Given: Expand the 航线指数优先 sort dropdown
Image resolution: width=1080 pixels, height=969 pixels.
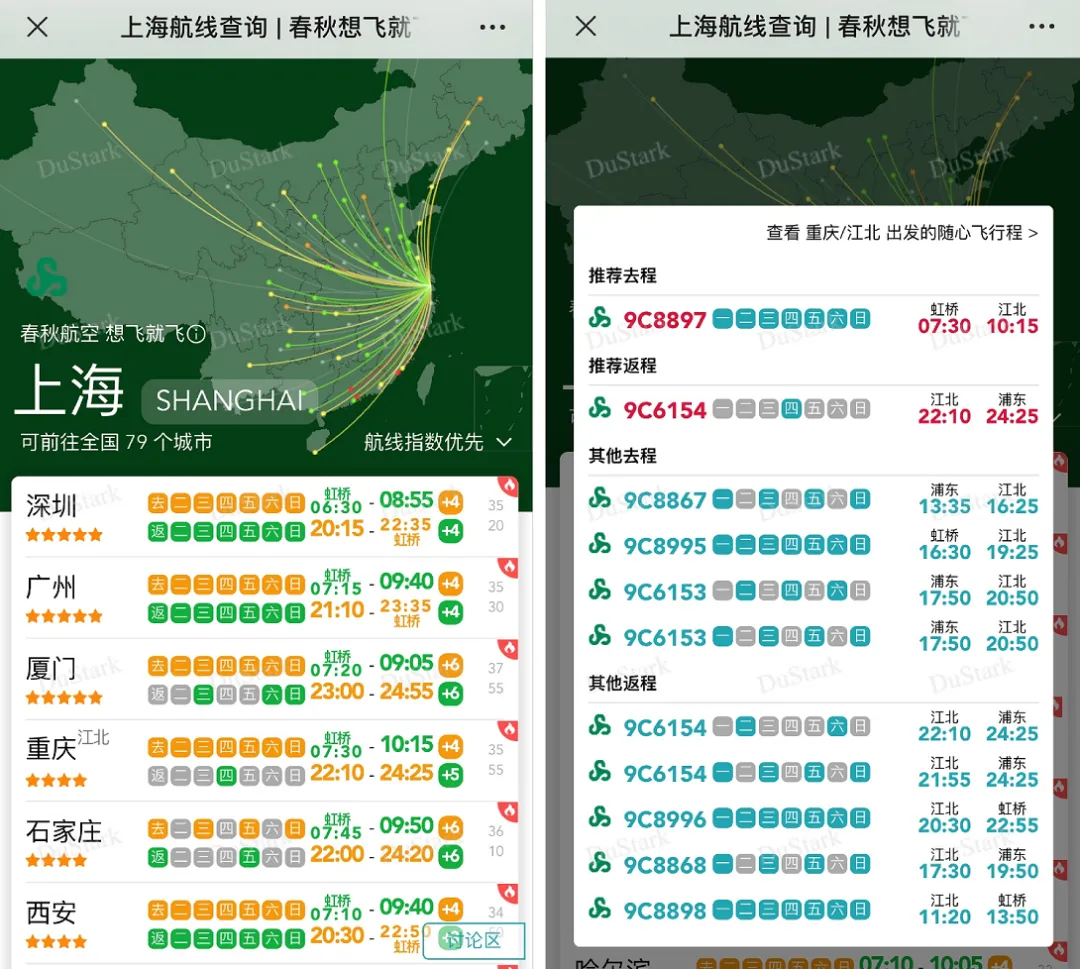Looking at the screenshot, I should [437, 442].
